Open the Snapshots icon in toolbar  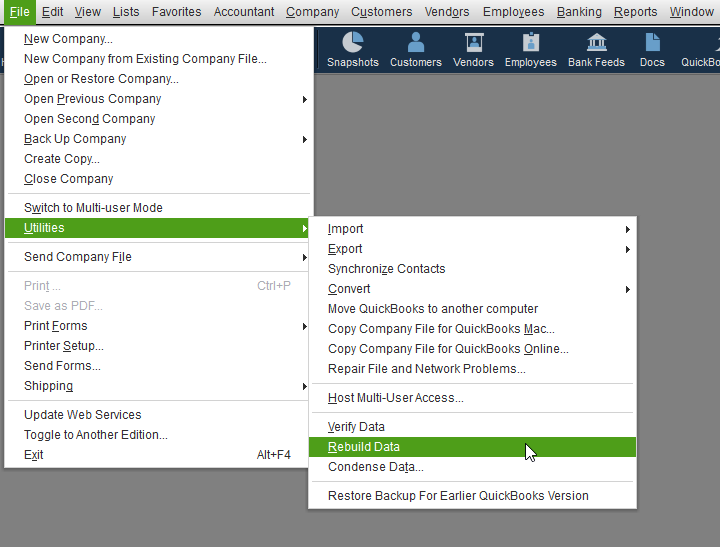point(353,50)
